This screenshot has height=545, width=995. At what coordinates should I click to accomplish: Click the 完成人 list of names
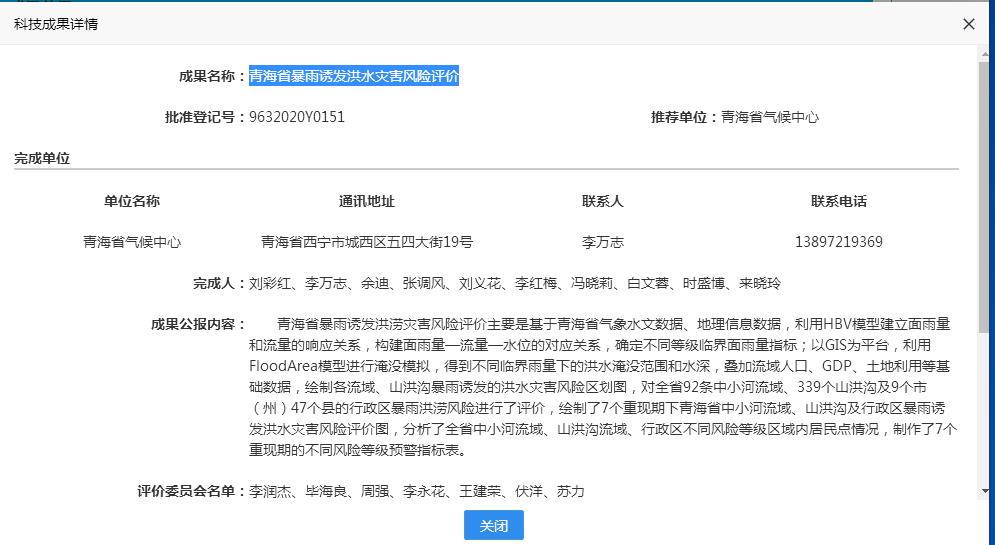pyautogui.click(x=515, y=284)
